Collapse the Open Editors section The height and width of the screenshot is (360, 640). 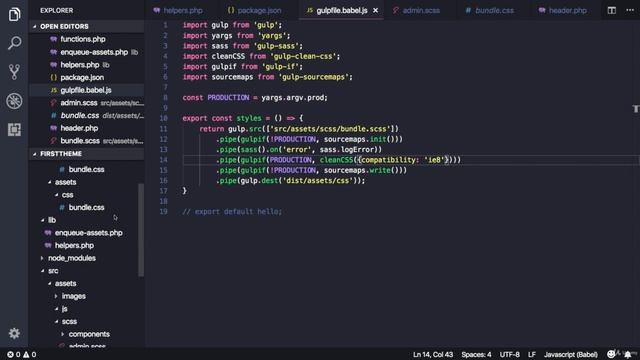[87, 27]
